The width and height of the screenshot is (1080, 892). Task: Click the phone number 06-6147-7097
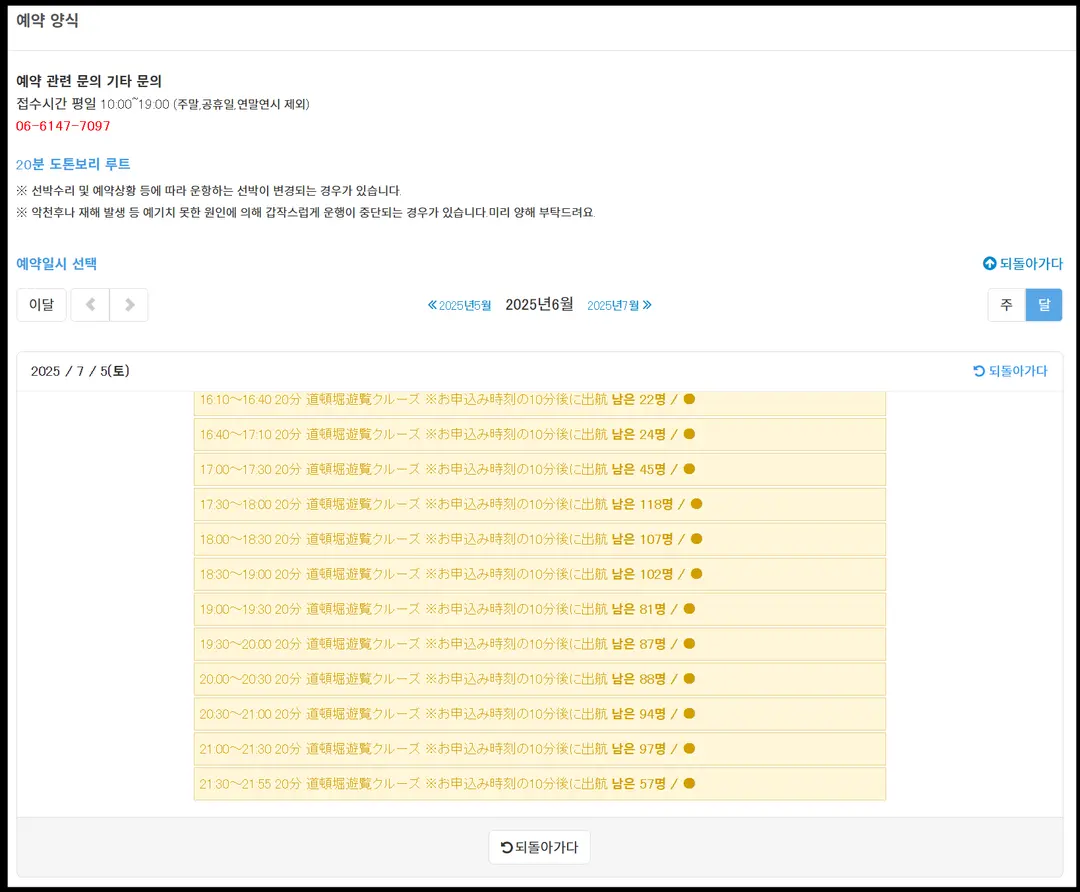tap(63, 126)
